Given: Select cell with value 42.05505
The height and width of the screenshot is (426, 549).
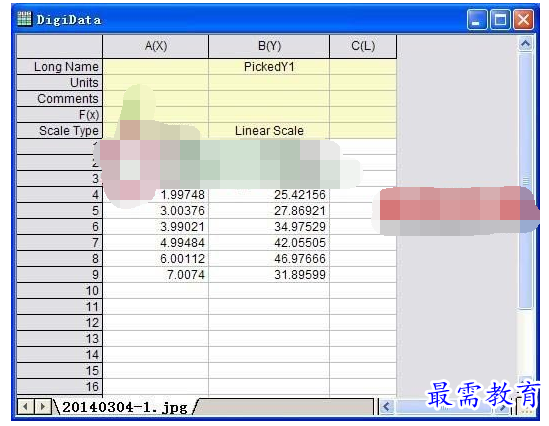Looking at the screenshot, I should [269, 243].
